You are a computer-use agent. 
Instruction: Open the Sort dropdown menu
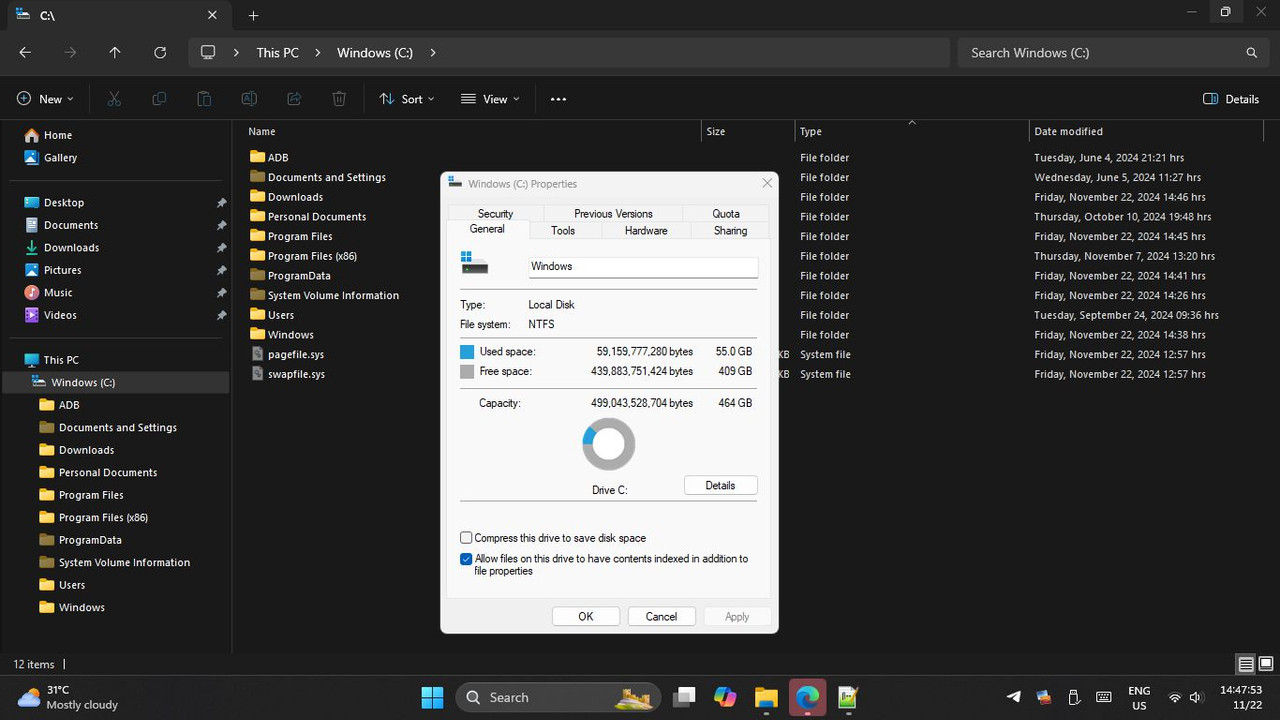pos(406,98)
